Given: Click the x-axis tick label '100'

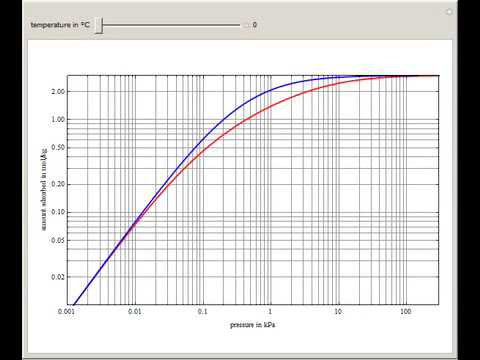Looking at the screenshot, I should point(406,311).
